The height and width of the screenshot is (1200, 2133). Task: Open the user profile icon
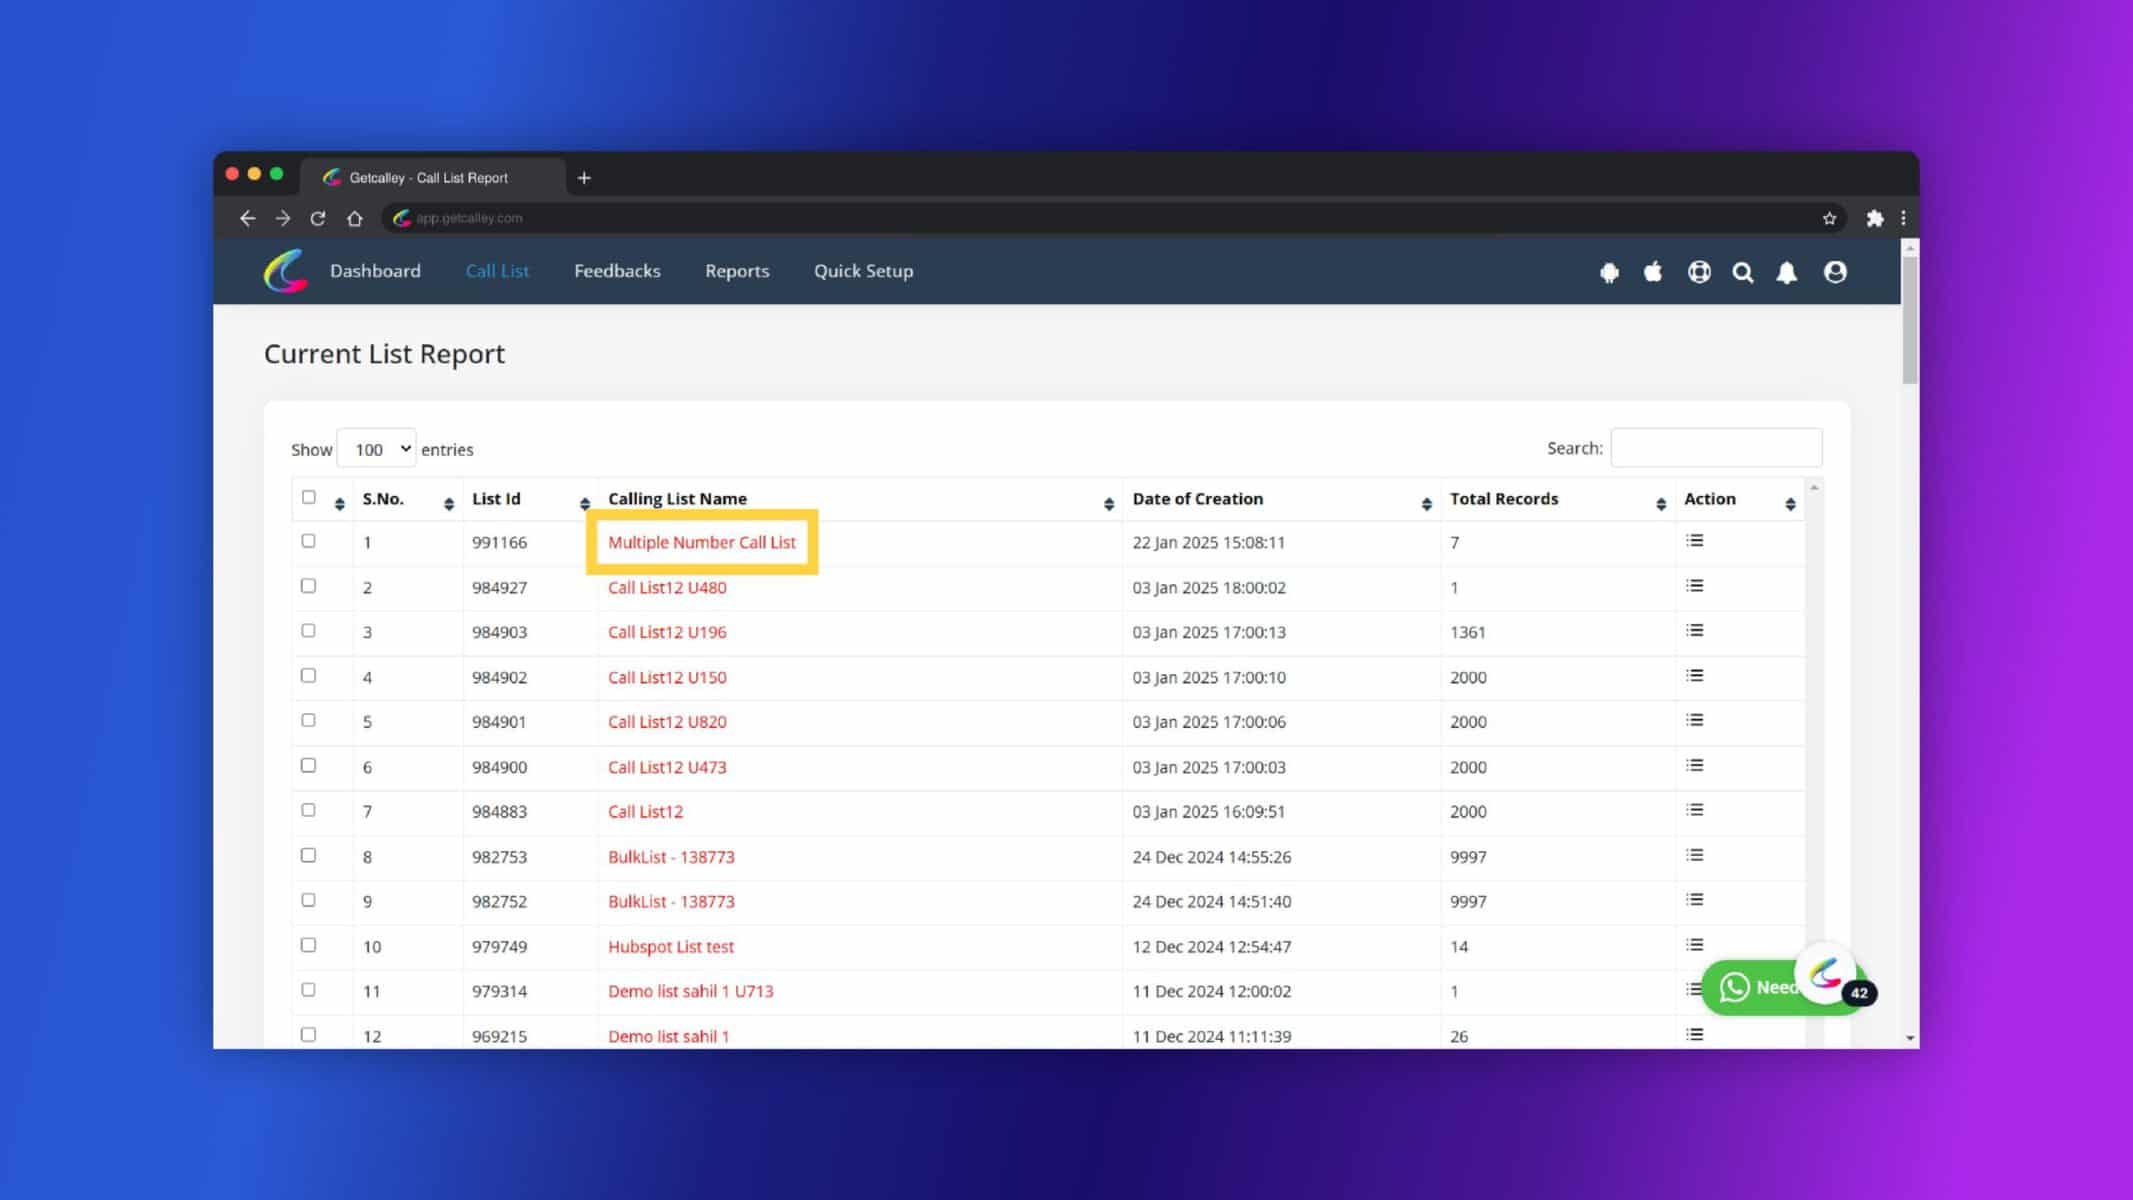click(1835, 272)
